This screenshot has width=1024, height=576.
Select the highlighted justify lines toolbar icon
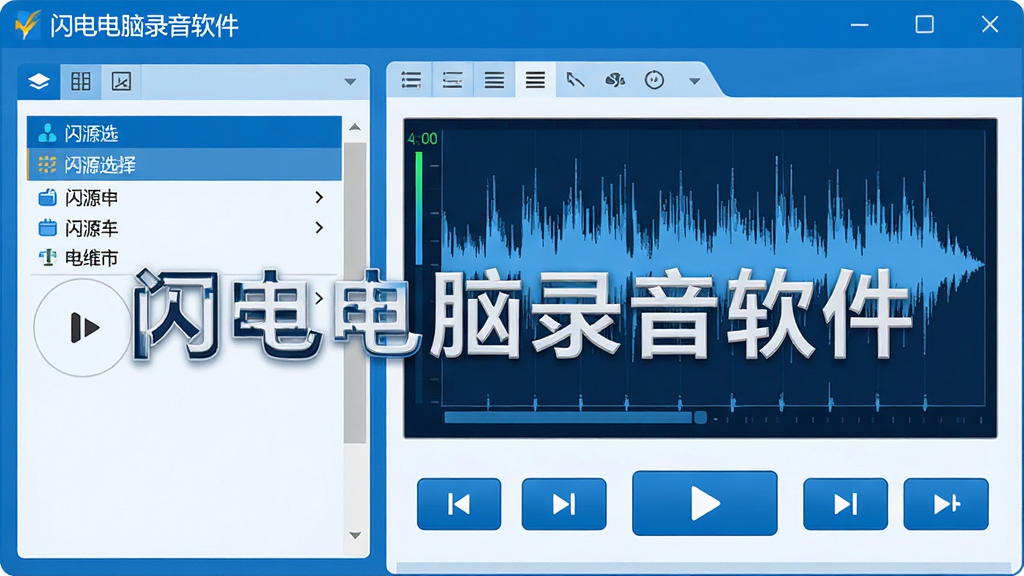coord(536,80)
